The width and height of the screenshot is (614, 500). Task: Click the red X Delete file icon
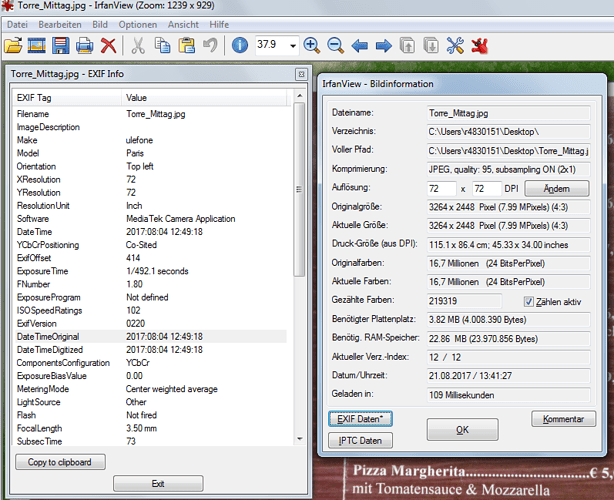108,46
